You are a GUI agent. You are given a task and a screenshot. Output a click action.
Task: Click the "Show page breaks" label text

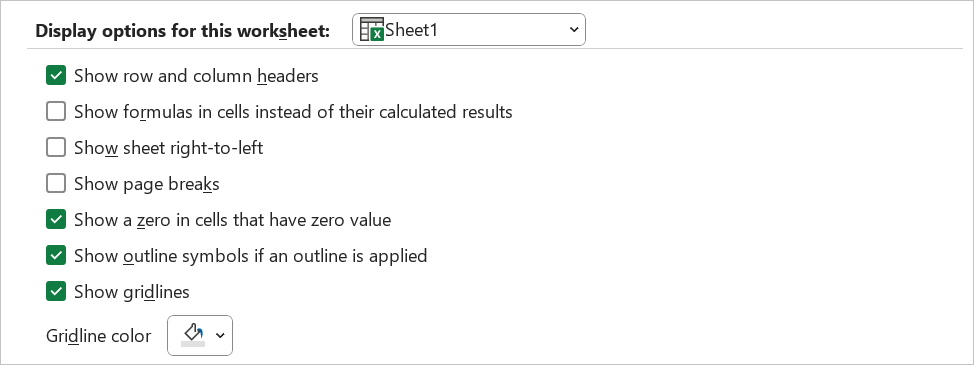click(x=147, y=184)
